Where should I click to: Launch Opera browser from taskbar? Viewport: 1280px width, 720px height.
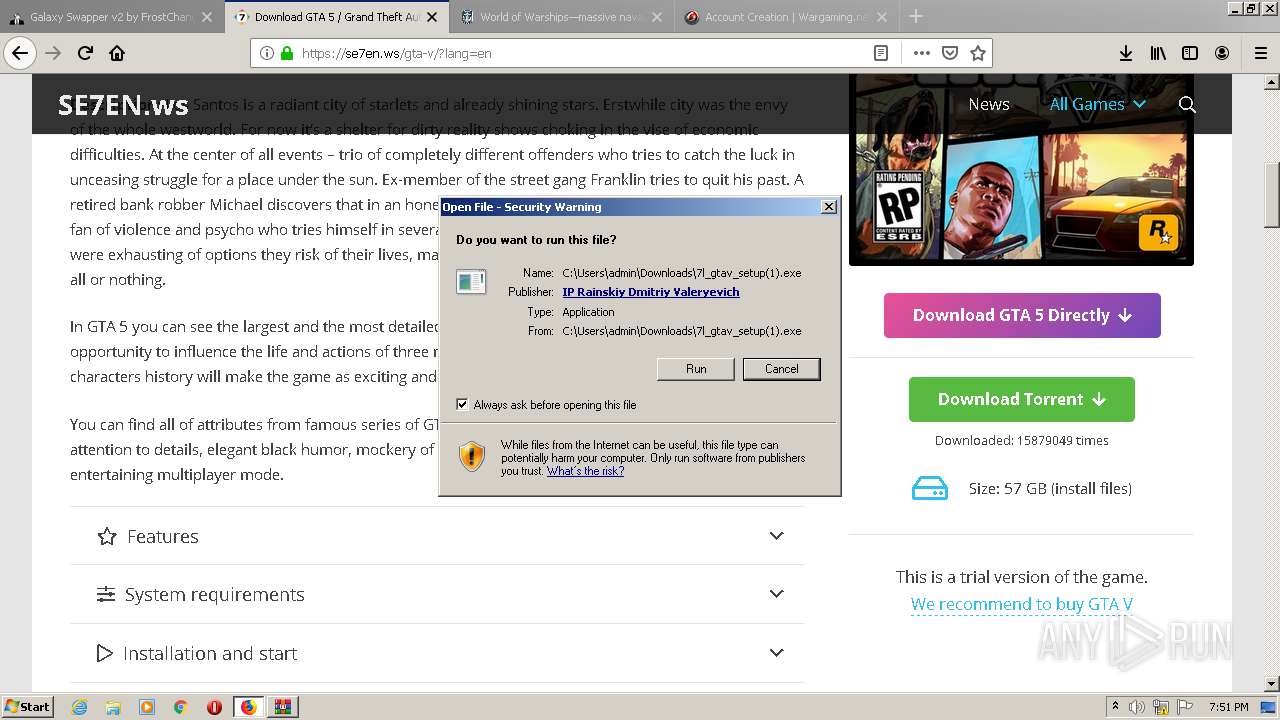click(214, 707)
